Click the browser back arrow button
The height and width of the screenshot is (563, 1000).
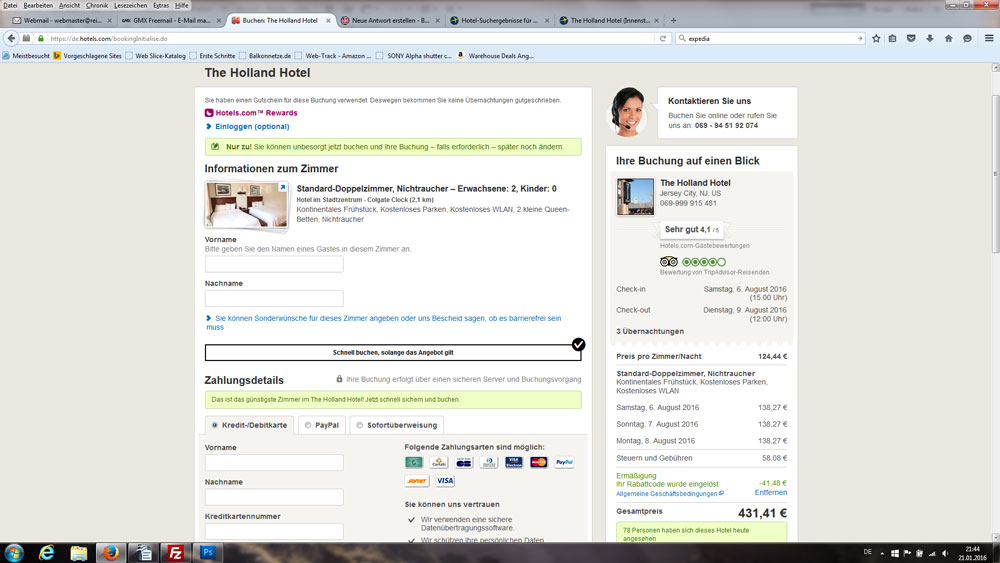pos(11,38)
